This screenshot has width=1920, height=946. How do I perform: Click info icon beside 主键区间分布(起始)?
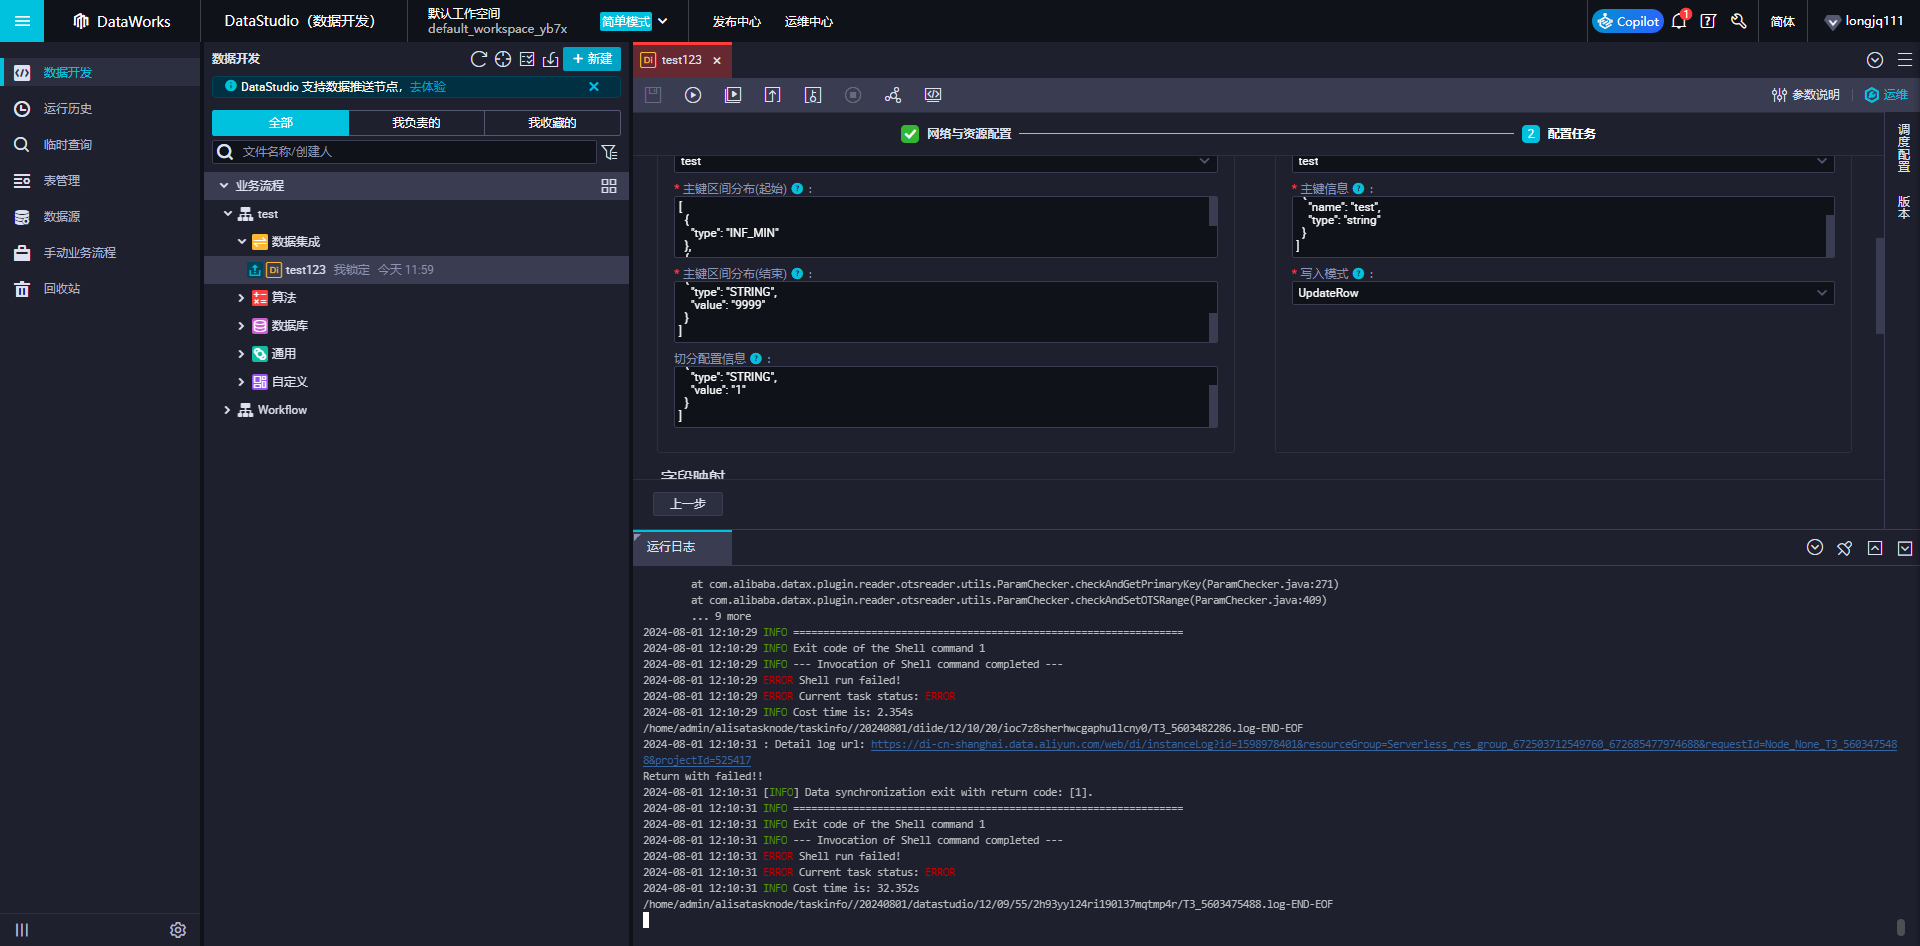coord(797,188)
